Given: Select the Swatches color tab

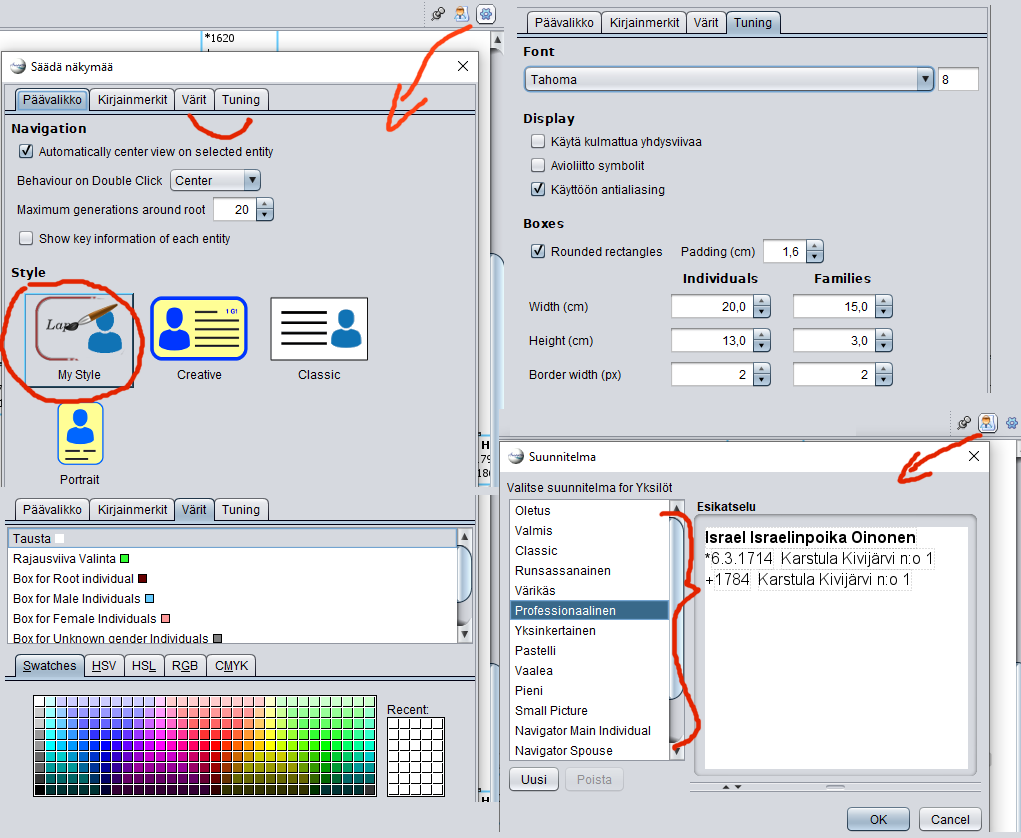Looking at the screenshot, I should point(49,665).
